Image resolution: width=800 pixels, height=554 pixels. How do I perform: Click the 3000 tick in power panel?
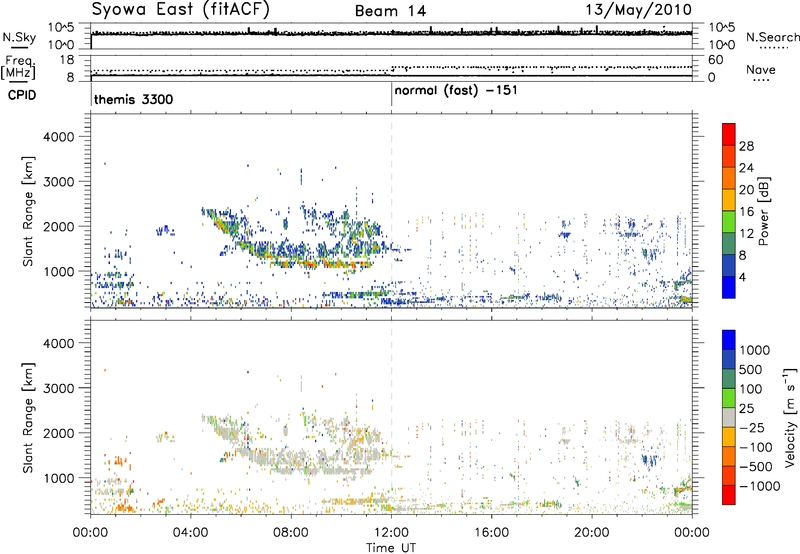58,182
